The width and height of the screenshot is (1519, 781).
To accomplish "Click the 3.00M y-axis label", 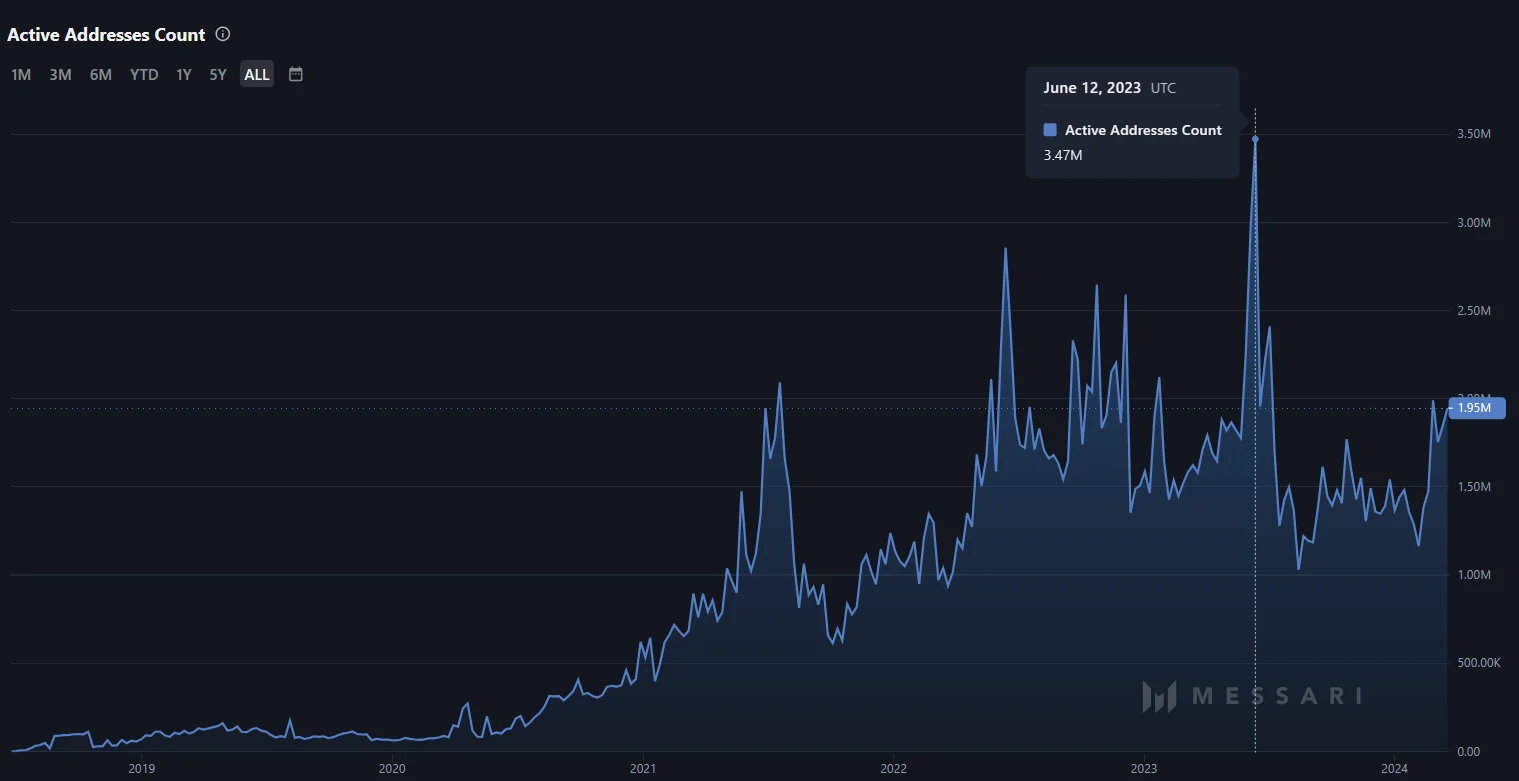I will tap(1474, 222).
